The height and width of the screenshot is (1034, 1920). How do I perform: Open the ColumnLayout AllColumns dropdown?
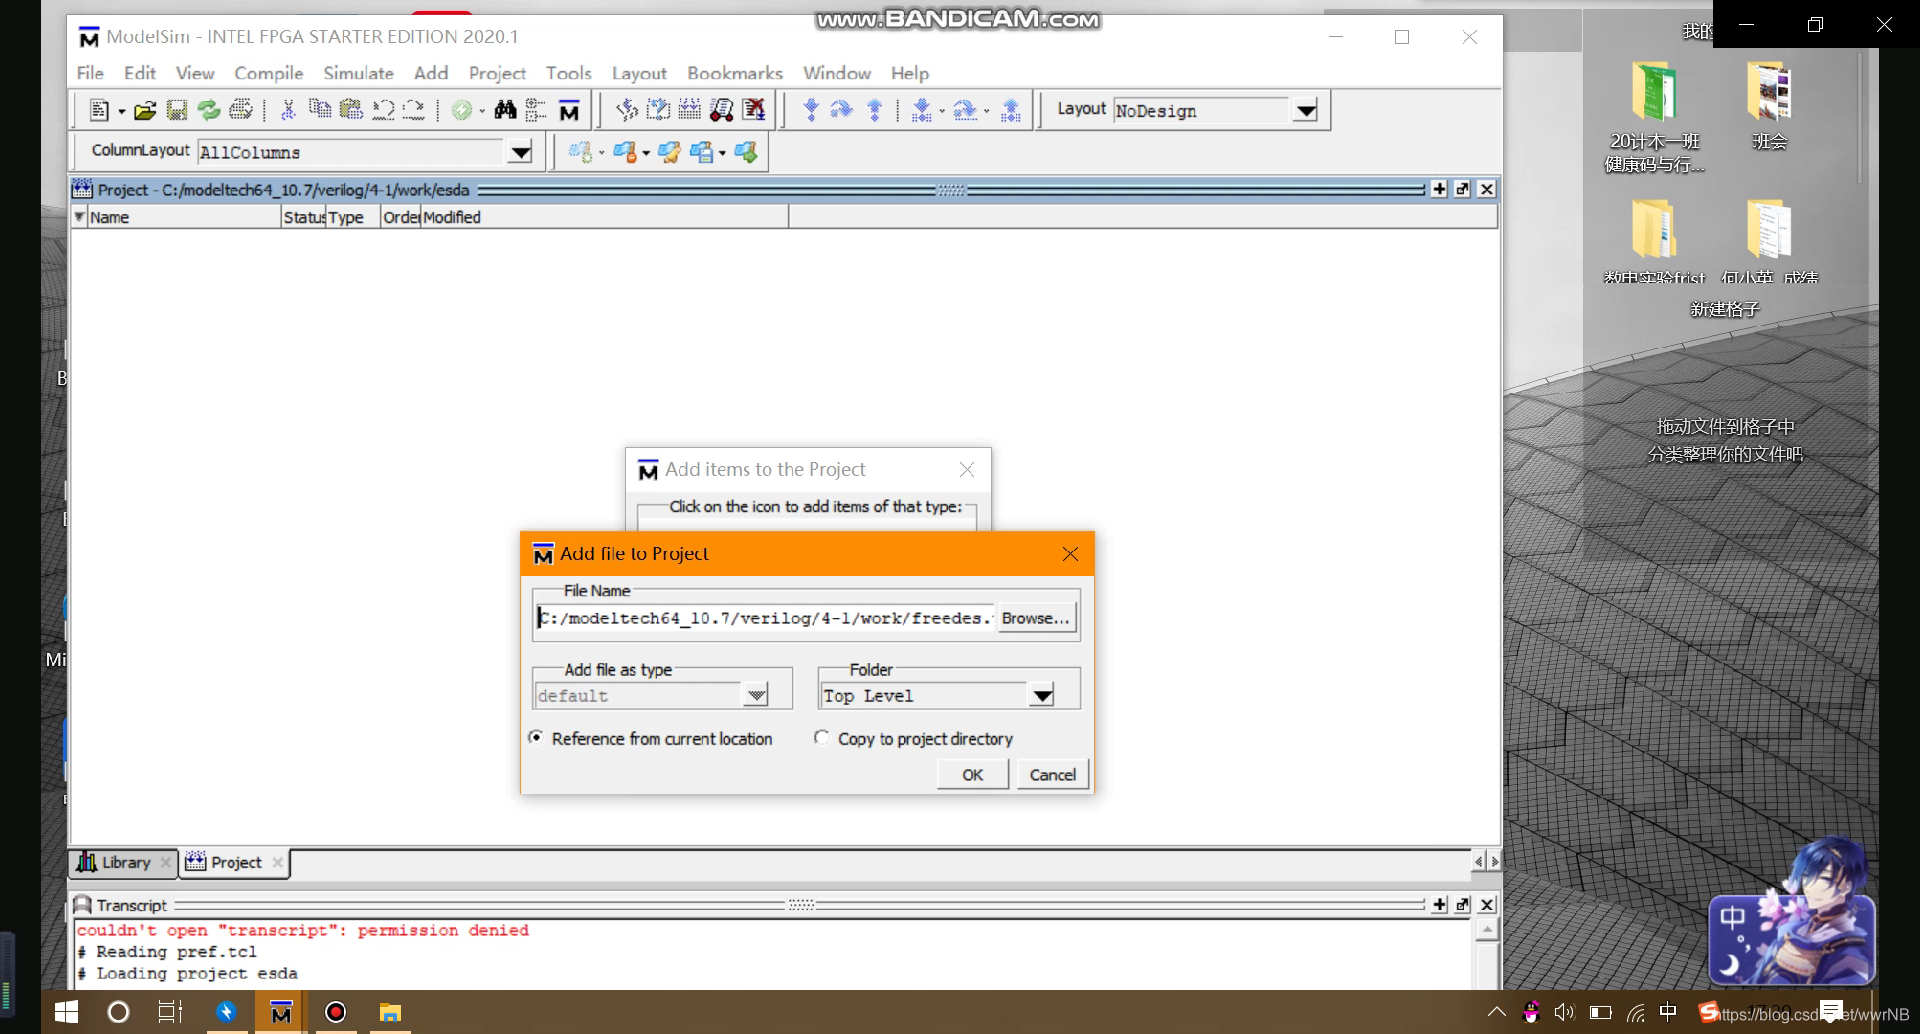tap(520, 152)
